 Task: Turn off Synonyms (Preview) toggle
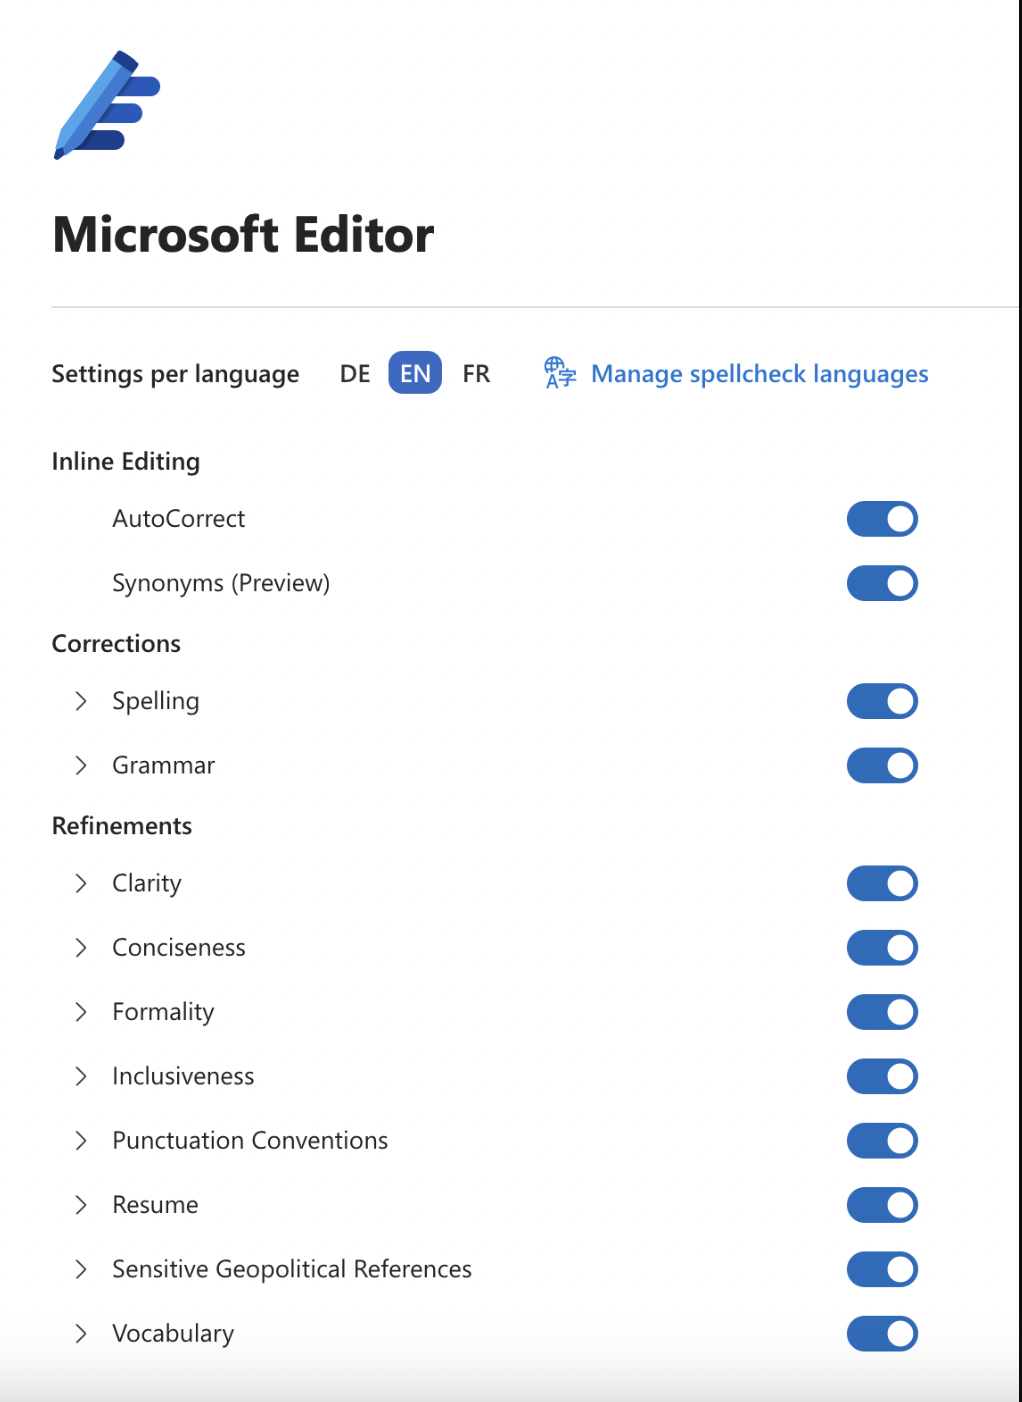882,583
